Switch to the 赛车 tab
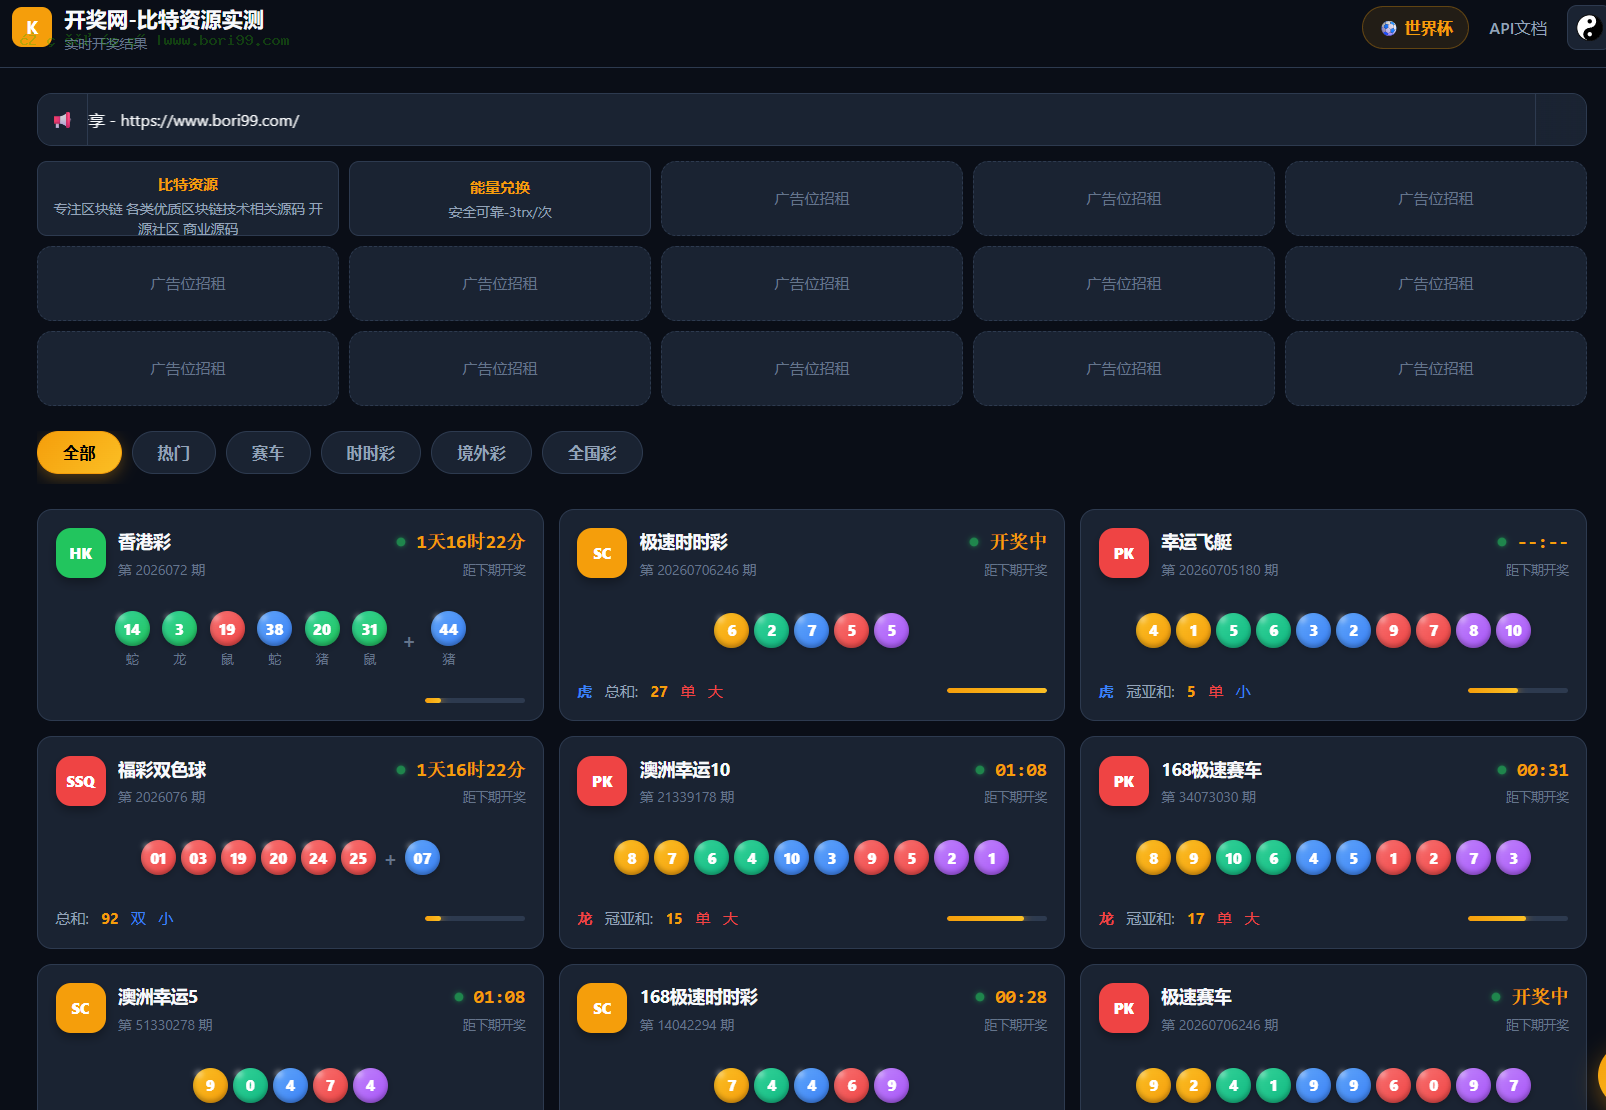The width and height of the screenshot is (1606, 1110). point(268,453)
